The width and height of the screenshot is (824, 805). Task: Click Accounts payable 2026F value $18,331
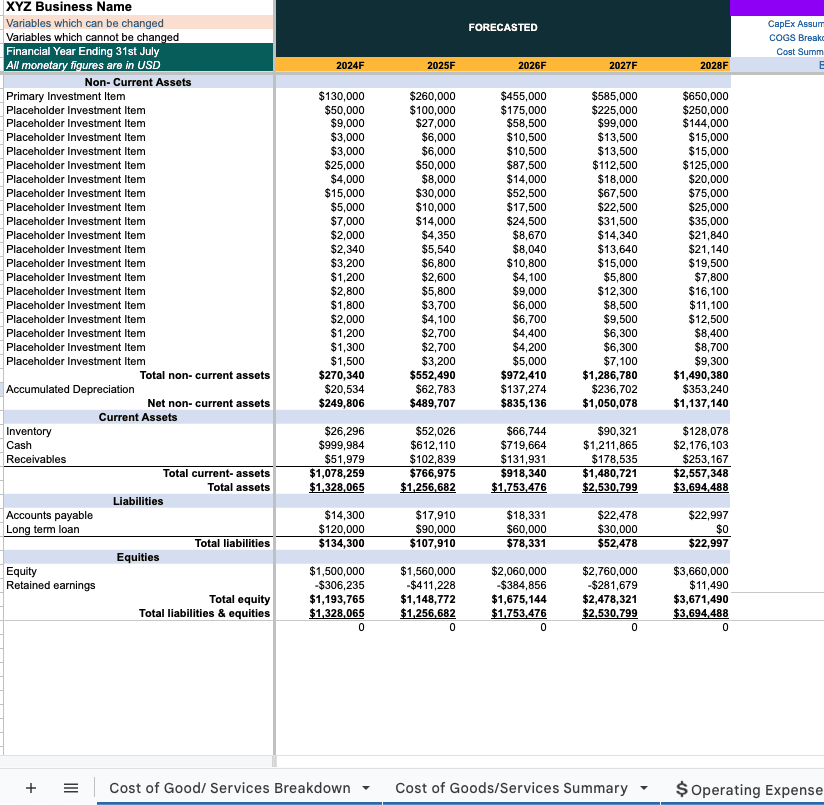526,515
